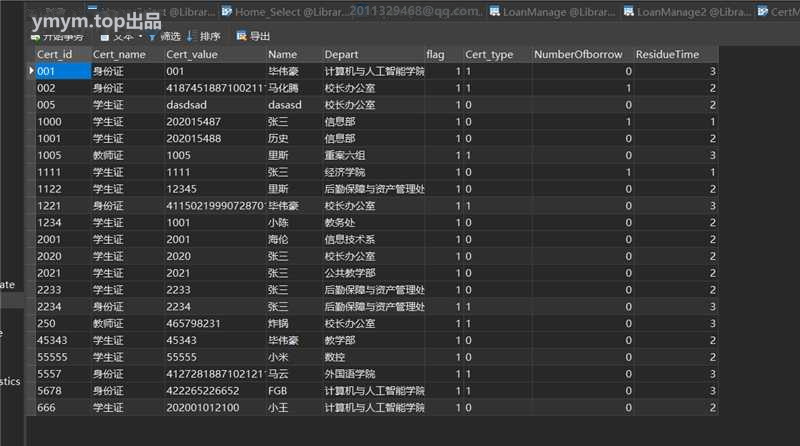
Task: Click Depart cell 数控
Action: click(x=373, y=357)
